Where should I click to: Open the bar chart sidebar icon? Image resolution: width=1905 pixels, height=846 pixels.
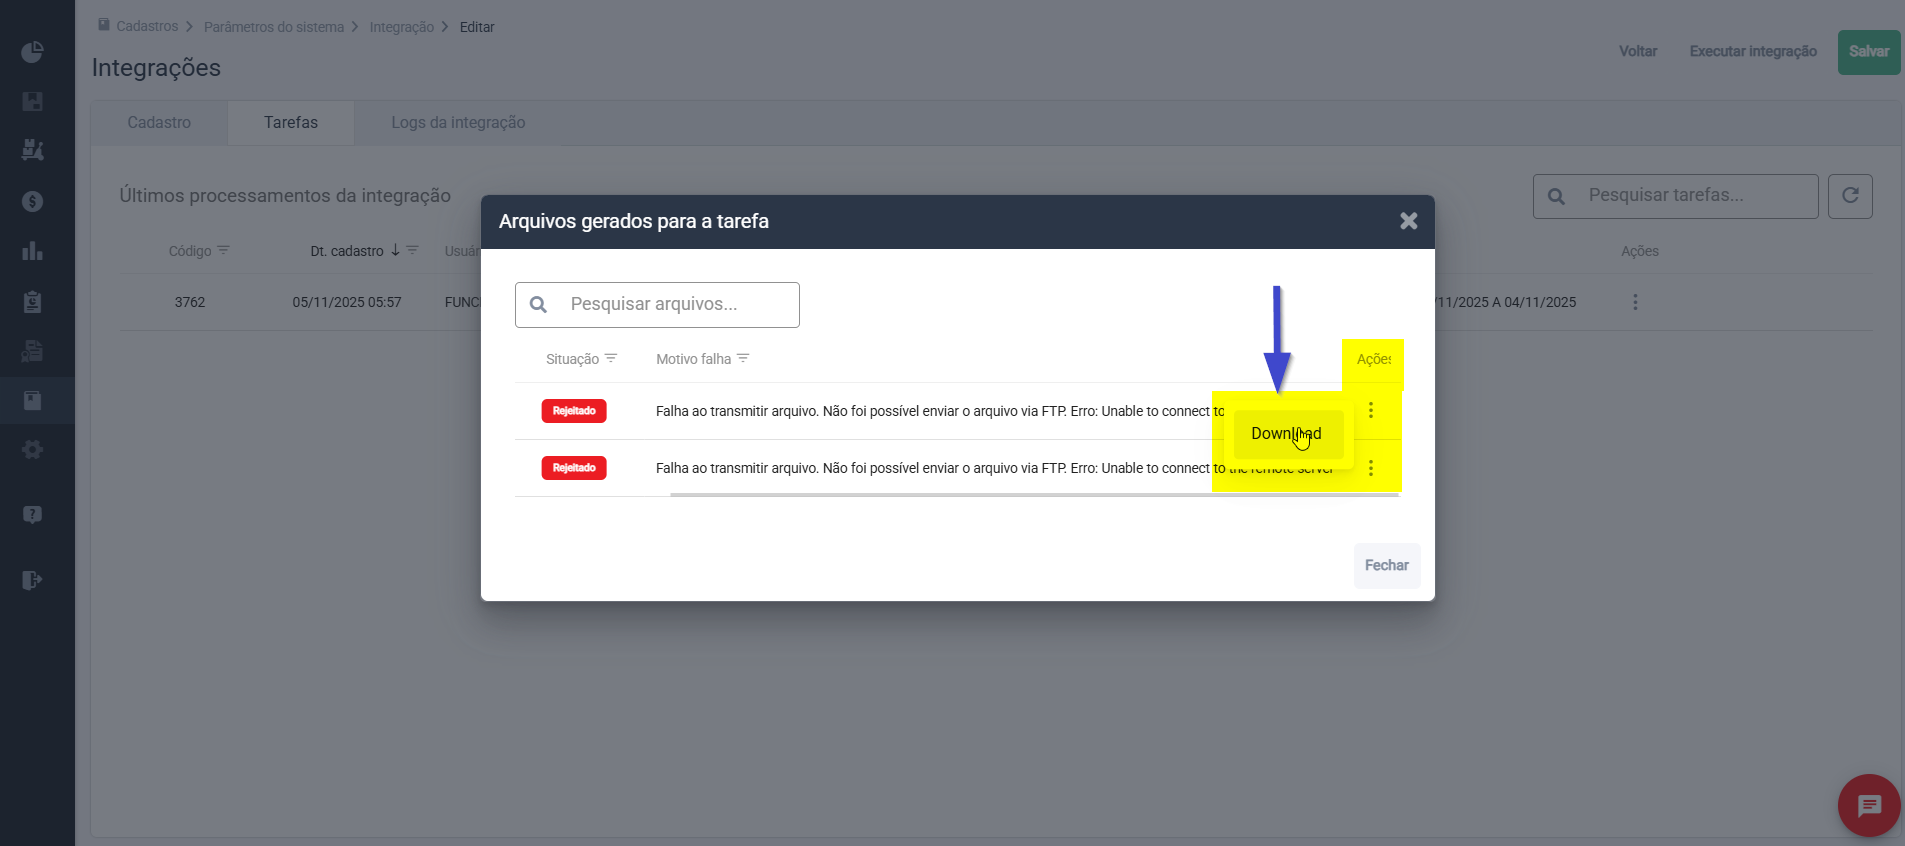(32, 250)
